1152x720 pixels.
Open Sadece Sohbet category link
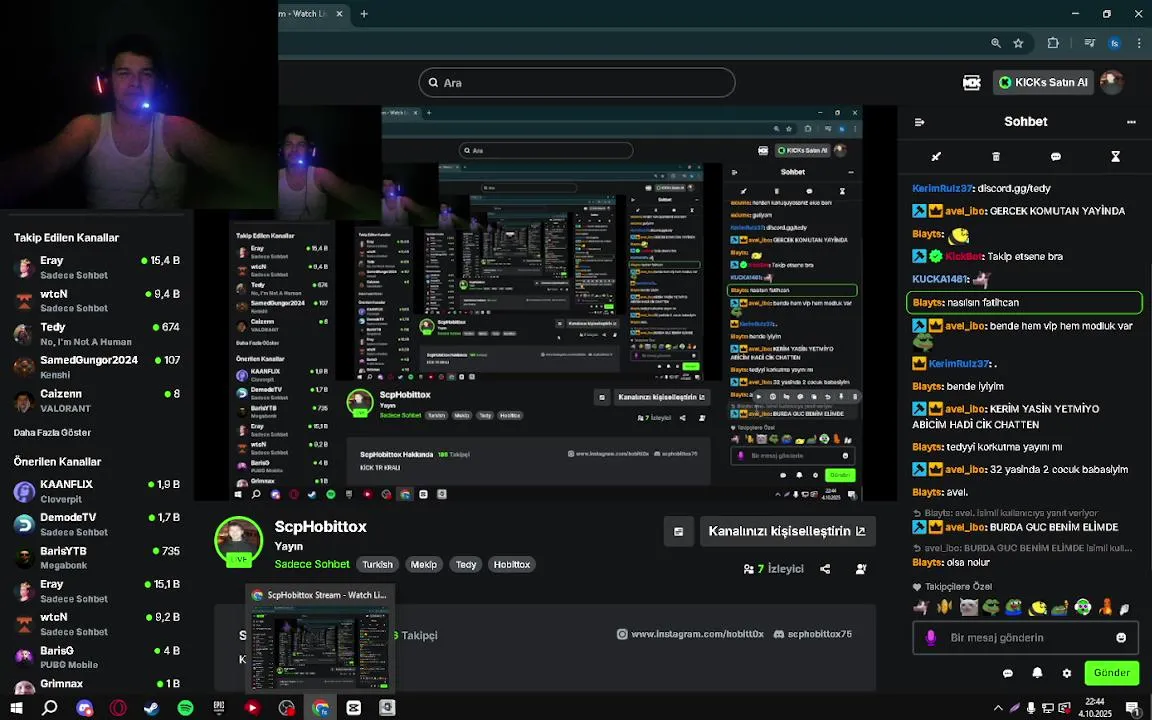(312, 564)
